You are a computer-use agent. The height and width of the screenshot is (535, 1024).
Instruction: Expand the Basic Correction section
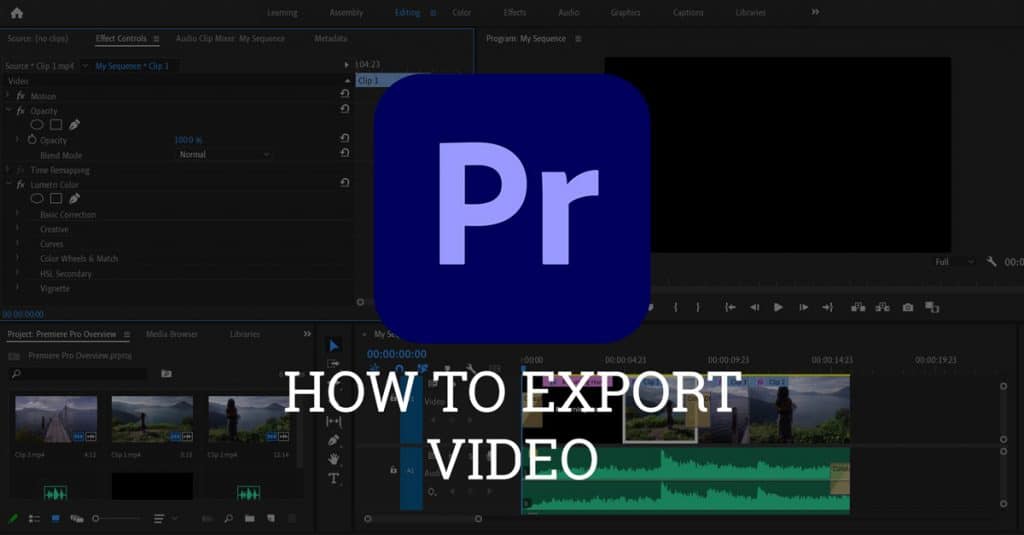(18, 214)
